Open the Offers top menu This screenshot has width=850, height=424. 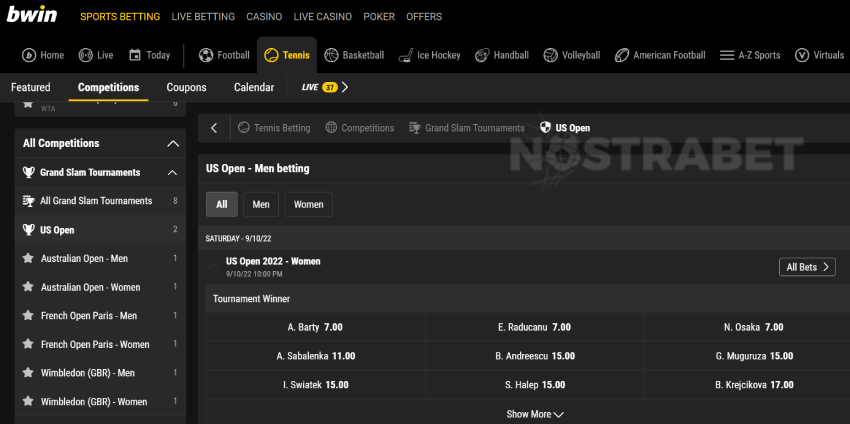(x=424, y=17)
